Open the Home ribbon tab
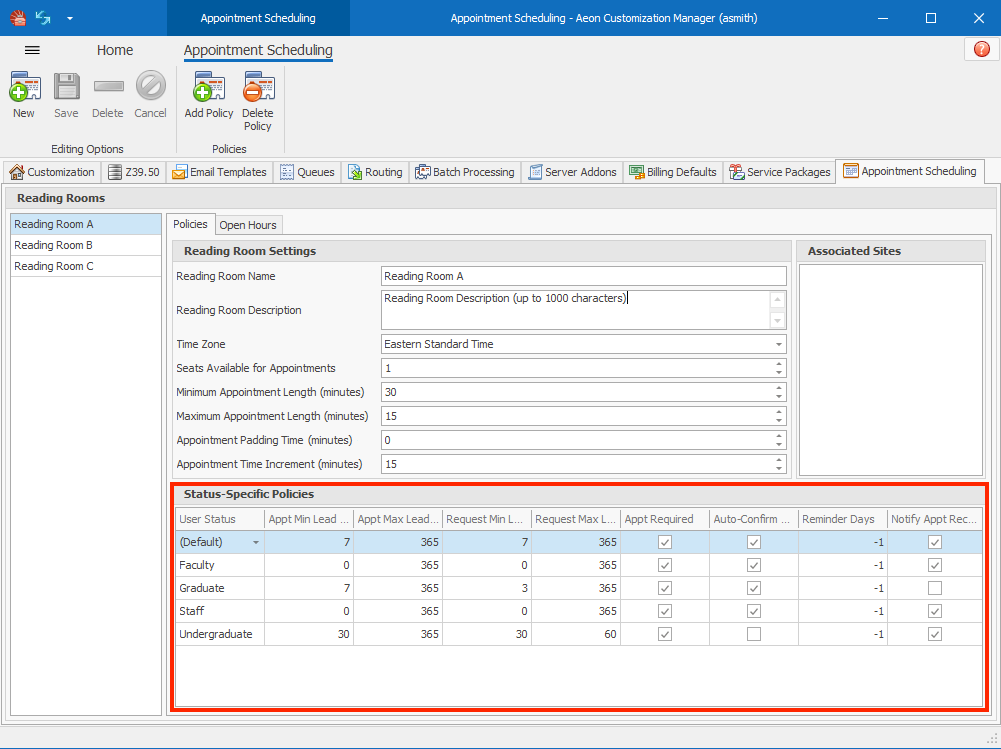Viewport: 1001px width, 749px height. [x=114, y=49]
